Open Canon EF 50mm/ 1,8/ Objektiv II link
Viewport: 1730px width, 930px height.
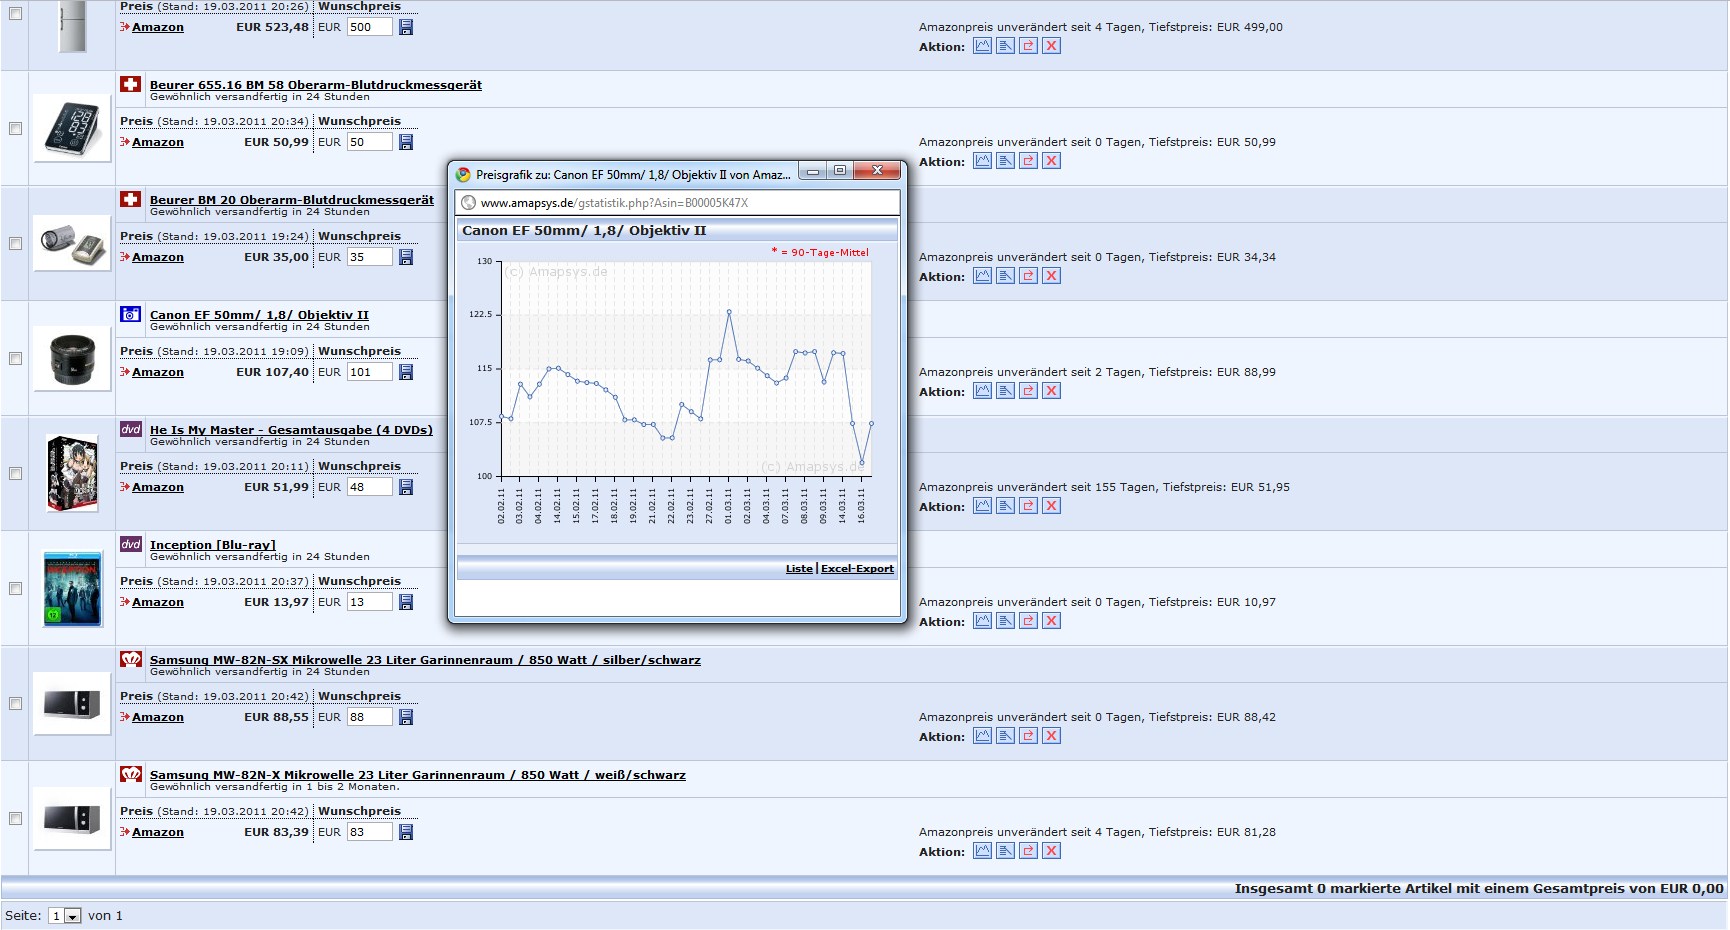pos(259,315)
